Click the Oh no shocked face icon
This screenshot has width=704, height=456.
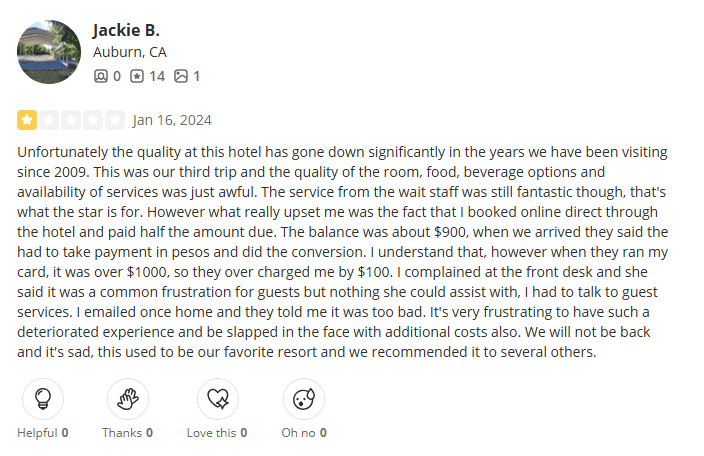pos(304,399)
